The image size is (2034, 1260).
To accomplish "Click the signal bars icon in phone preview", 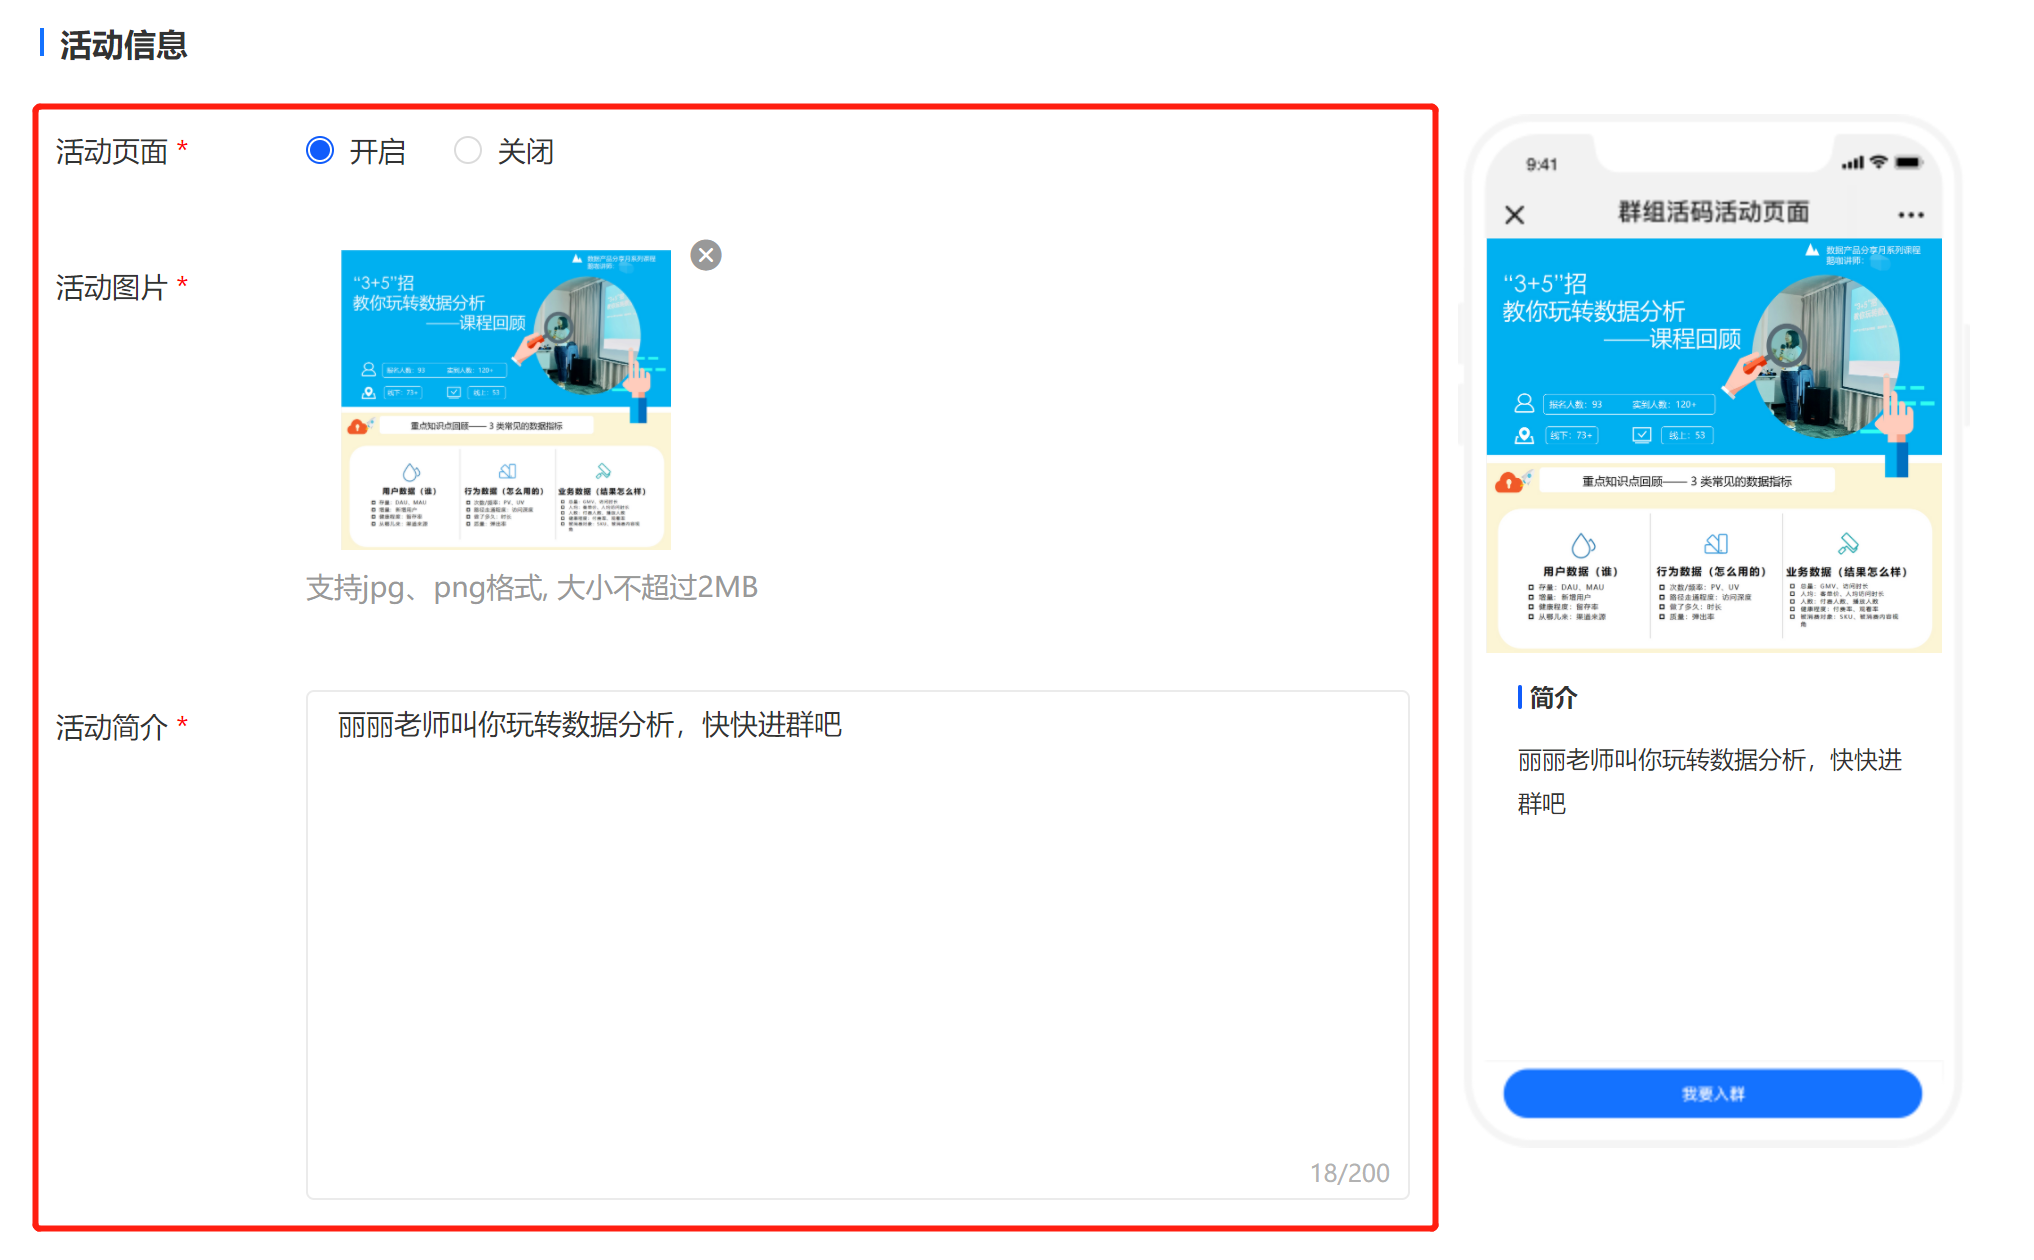I will point(1853,163).
